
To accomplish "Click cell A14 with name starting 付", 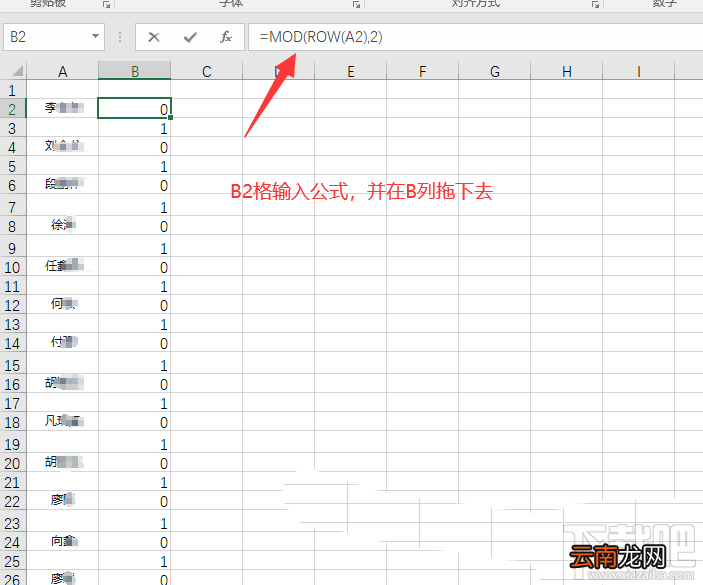I will pyautogui.click(x=62, y=342).
